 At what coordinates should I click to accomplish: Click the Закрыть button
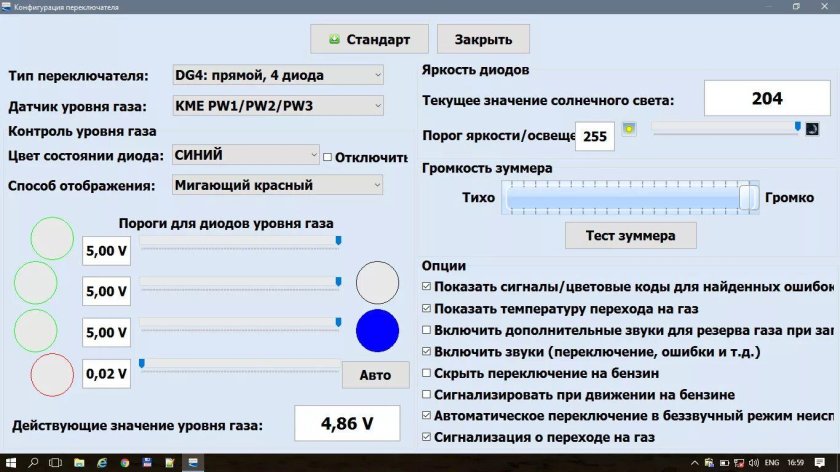(x=483, y=39)
